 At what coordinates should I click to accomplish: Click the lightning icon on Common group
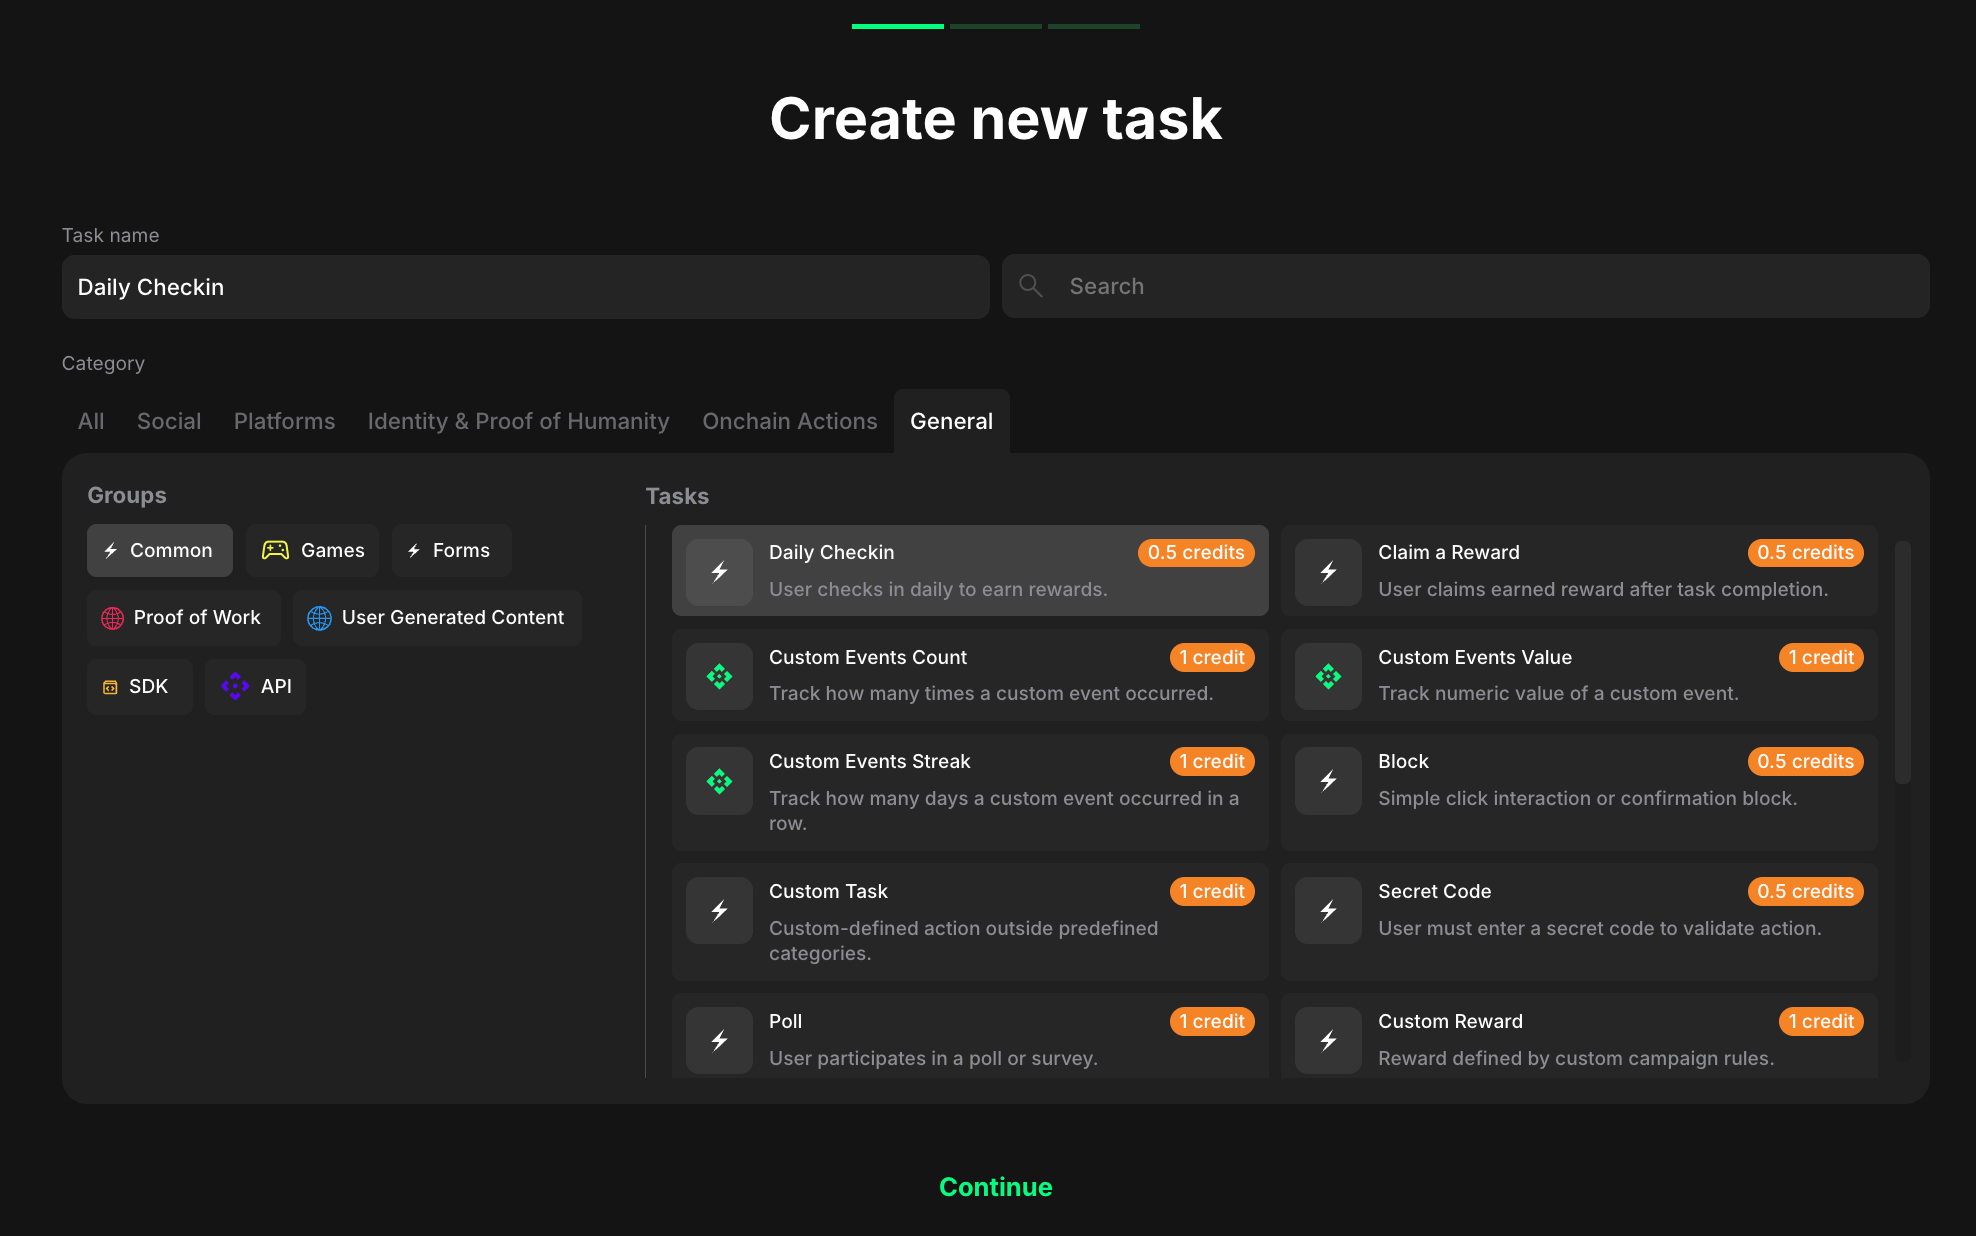tap(111, 550)
